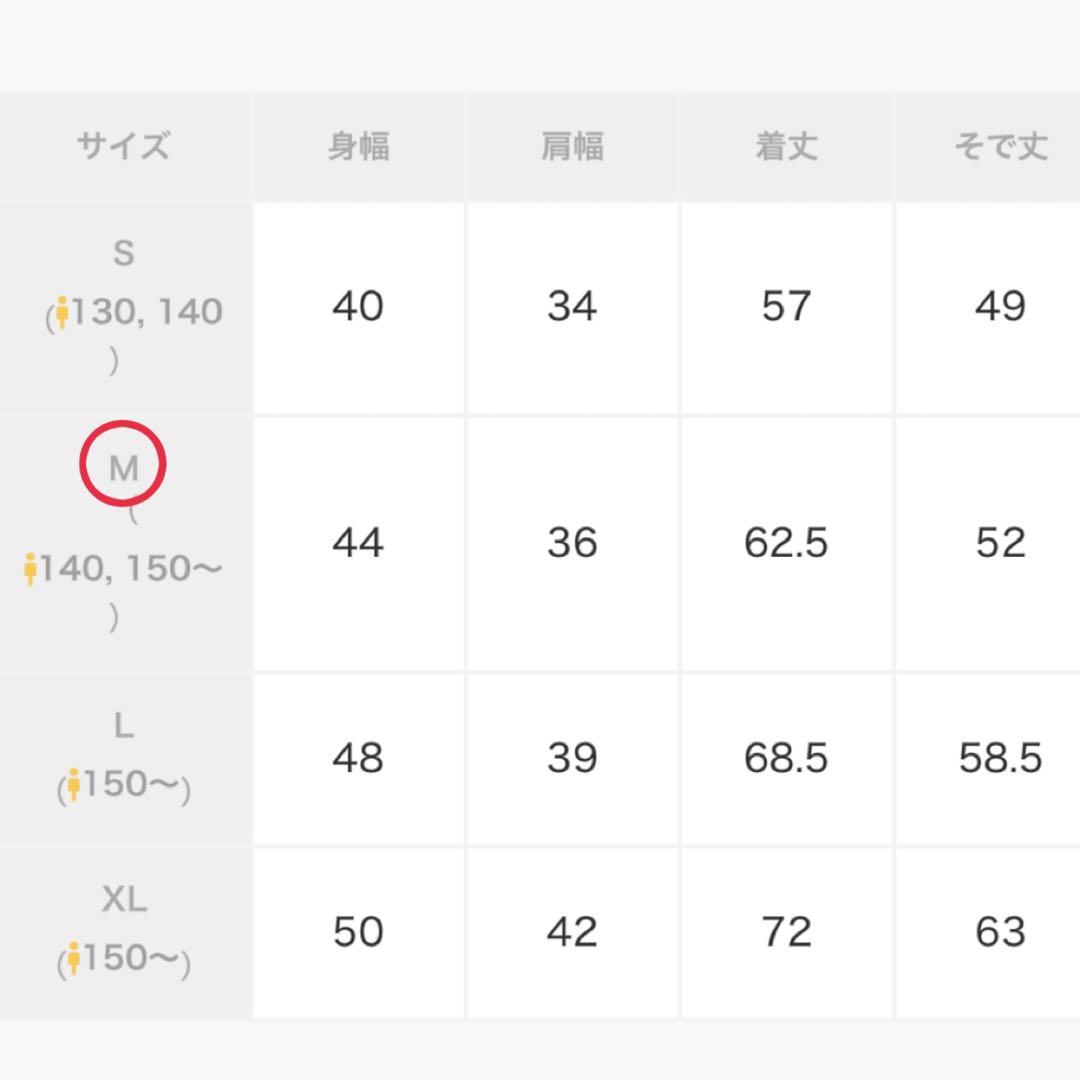Click the yellow person icon in S row
Screen dimensions: 1080x1080
click(x=63, y=313)
